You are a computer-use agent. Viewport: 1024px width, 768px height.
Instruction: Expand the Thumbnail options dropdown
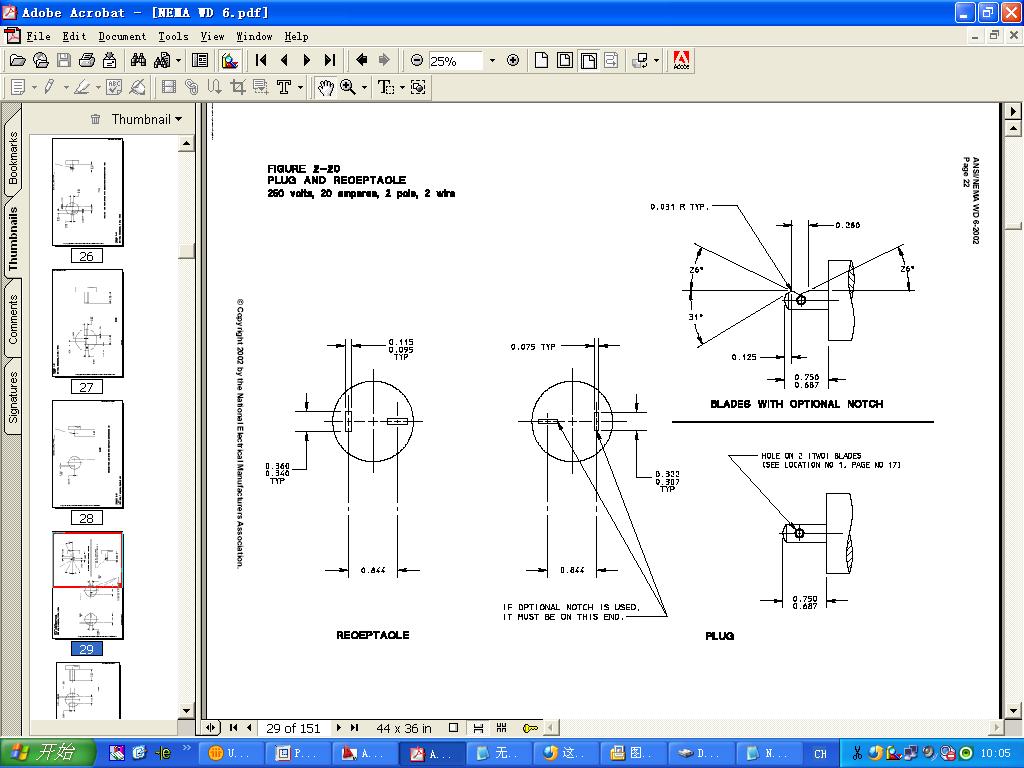coord(146,119)
